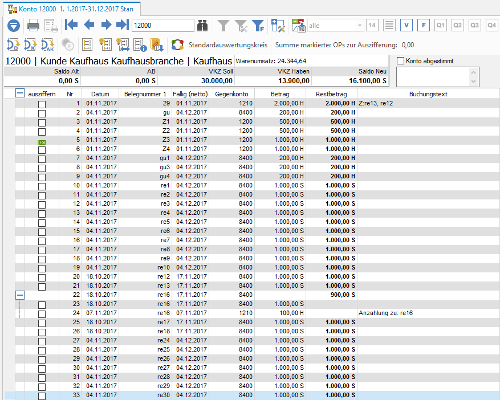Sort by the Gegenkonto column header

232,94
